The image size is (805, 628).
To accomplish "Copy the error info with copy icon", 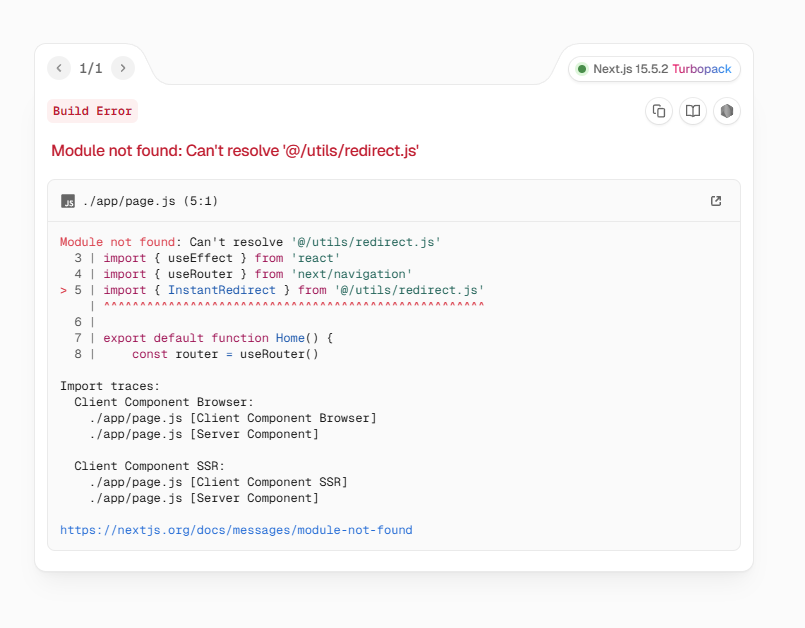I will 659,111.
